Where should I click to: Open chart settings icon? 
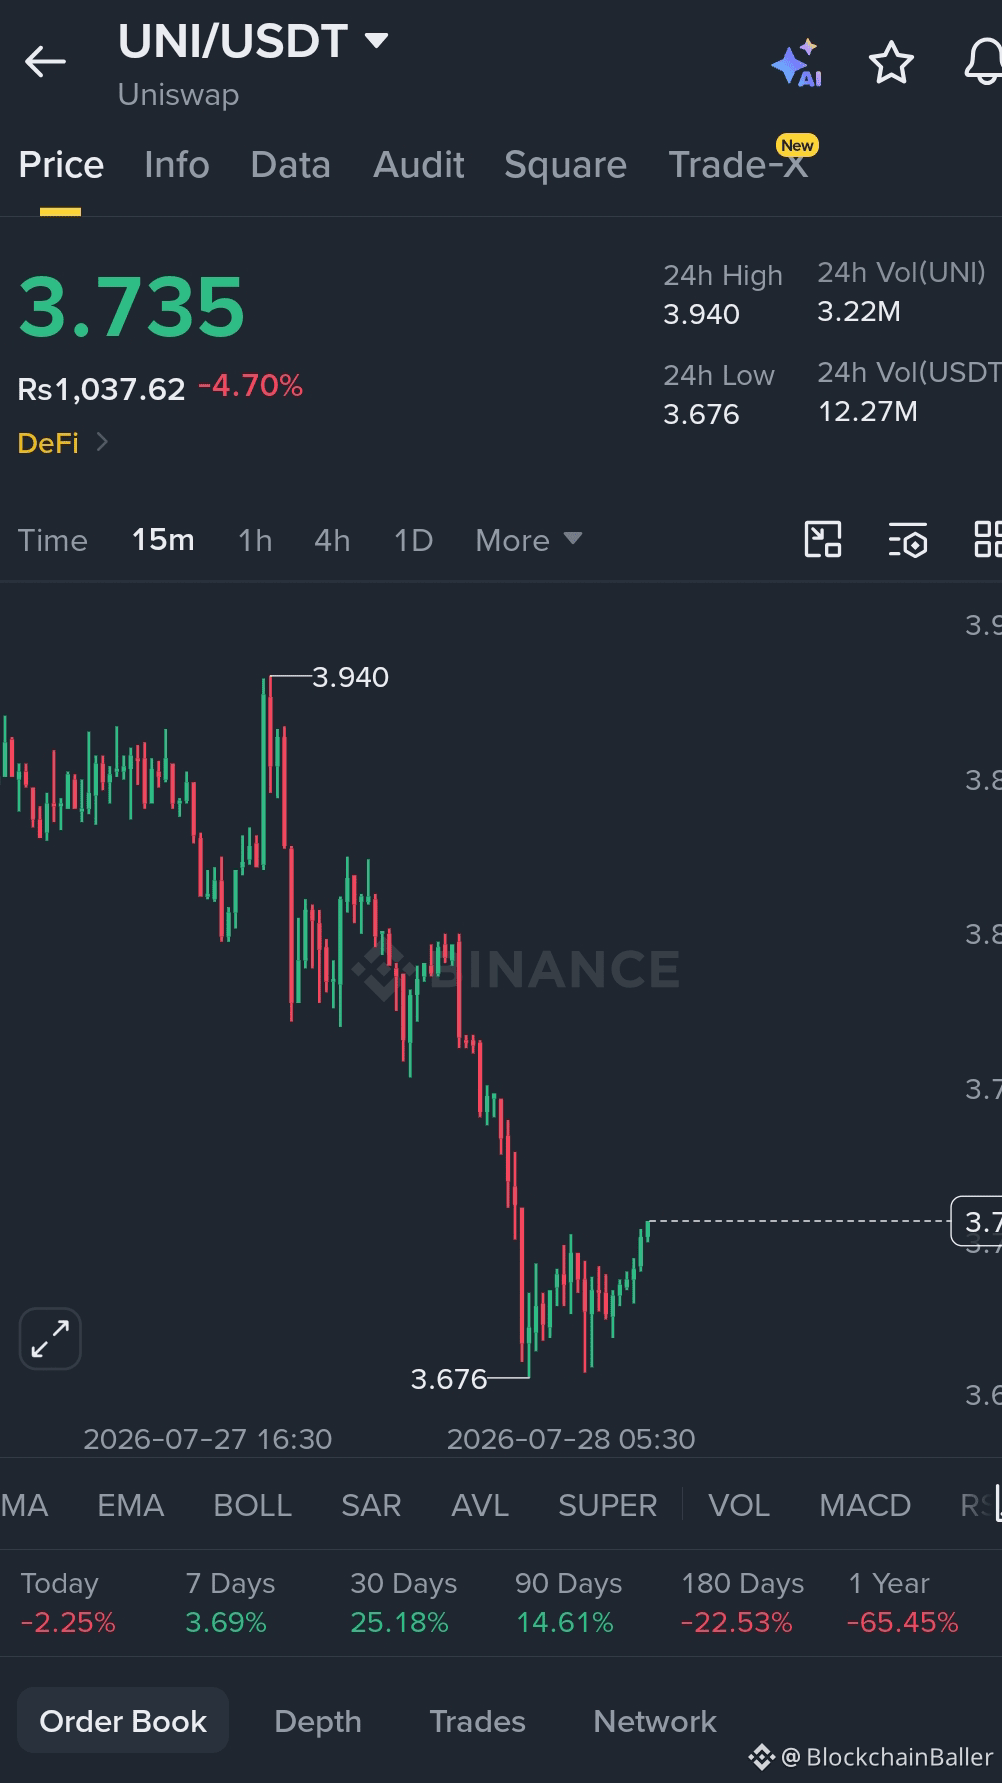(908, 540)
